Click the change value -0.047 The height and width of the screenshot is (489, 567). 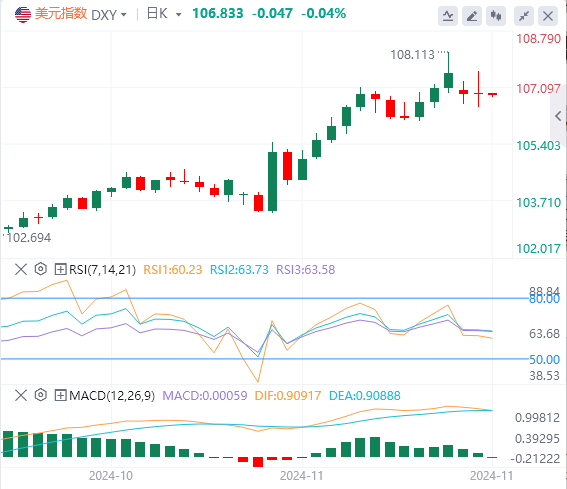pos(272,14)
